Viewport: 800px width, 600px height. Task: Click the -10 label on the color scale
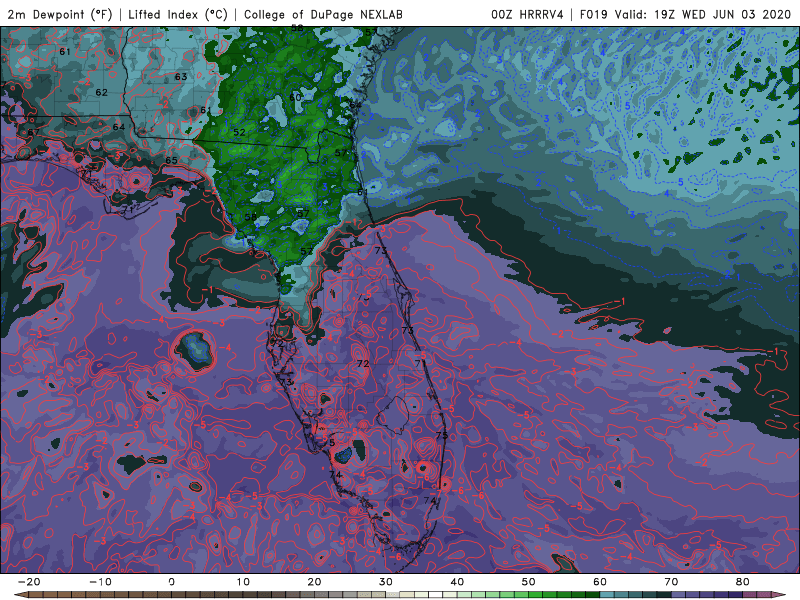point(100,582)
